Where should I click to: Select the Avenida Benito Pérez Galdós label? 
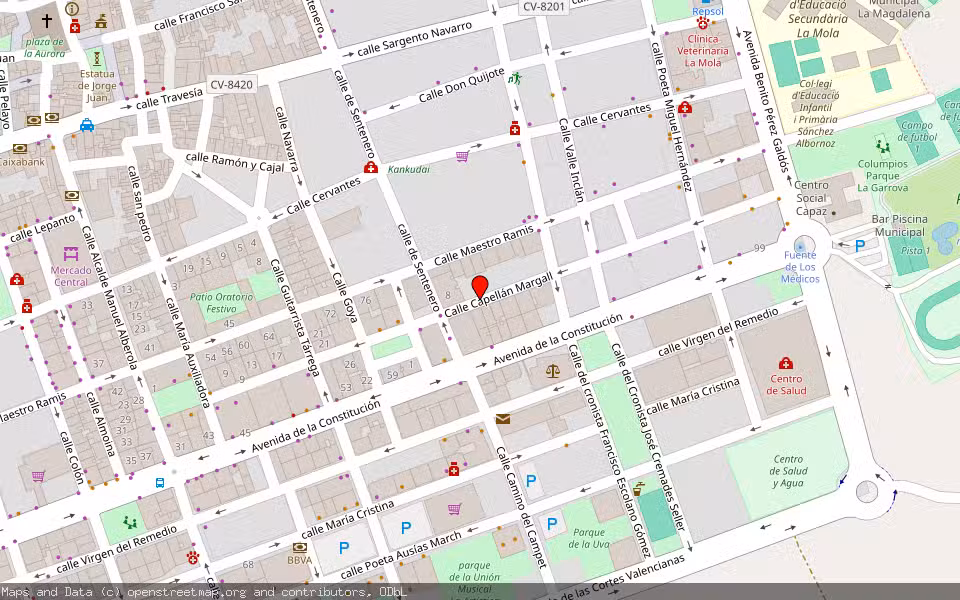[765, 100]
